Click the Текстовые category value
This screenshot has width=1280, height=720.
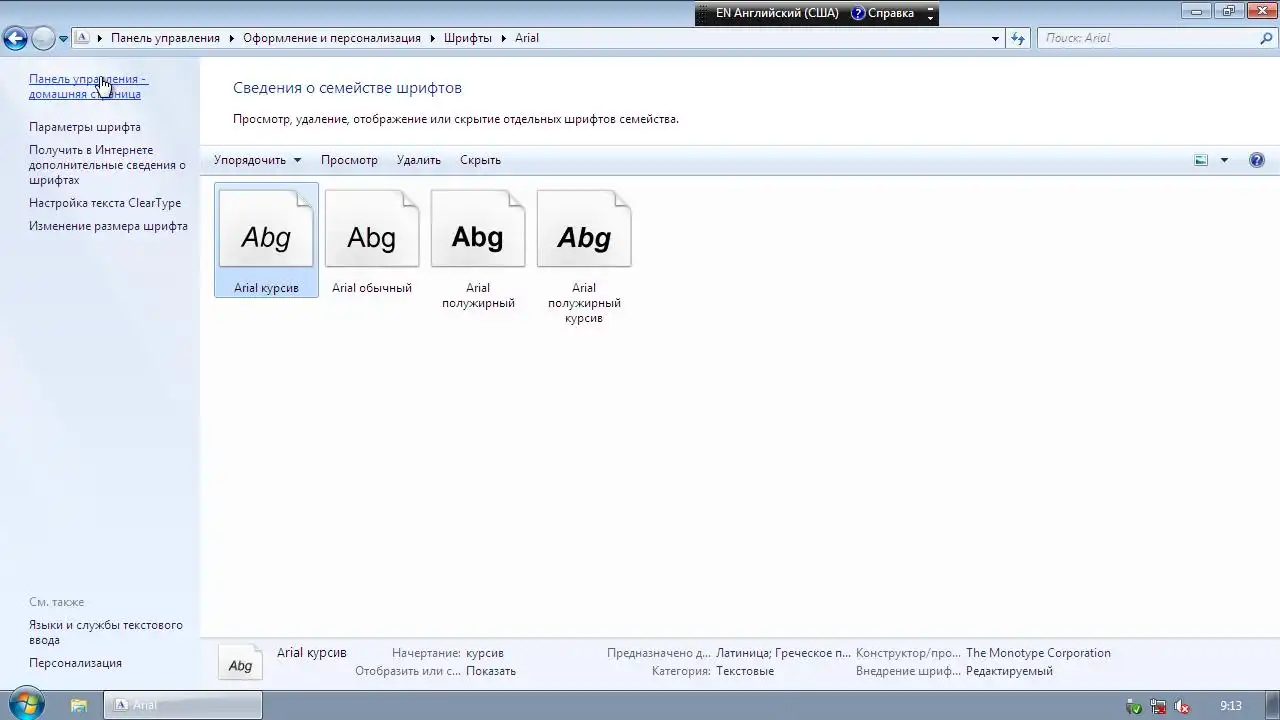coord(745,671)
